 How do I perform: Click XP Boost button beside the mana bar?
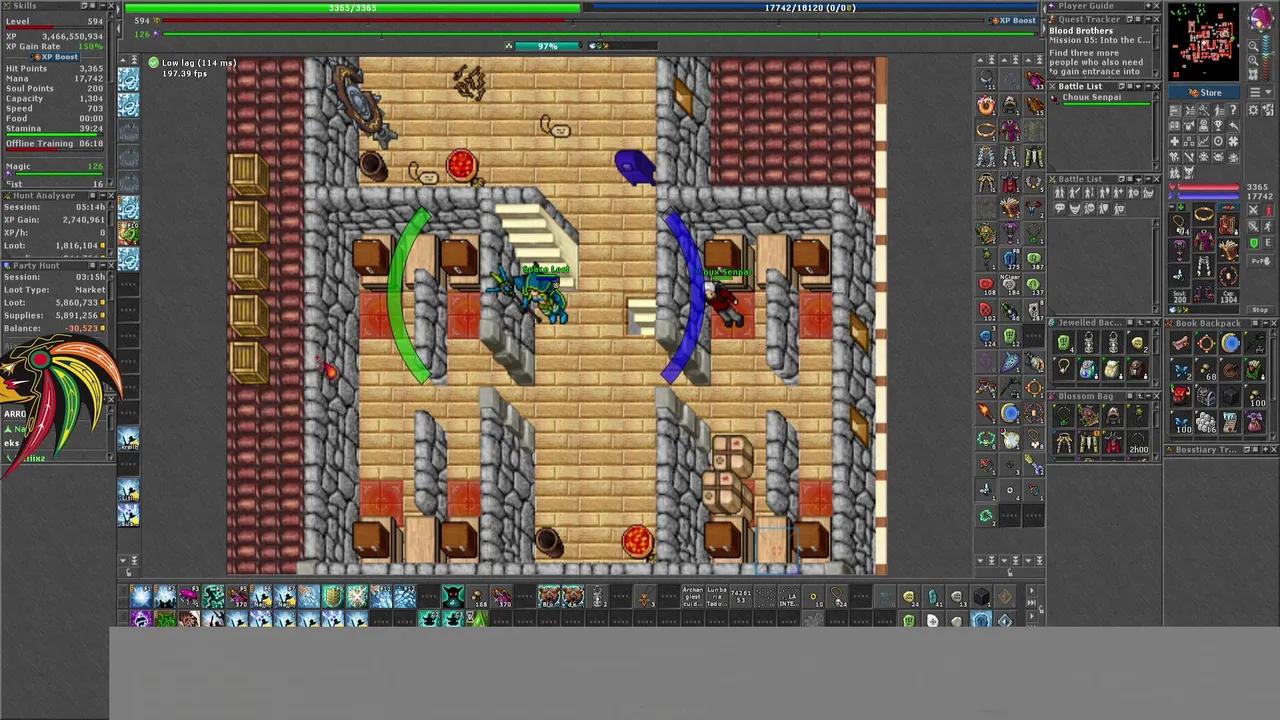tap(1012, 20)
